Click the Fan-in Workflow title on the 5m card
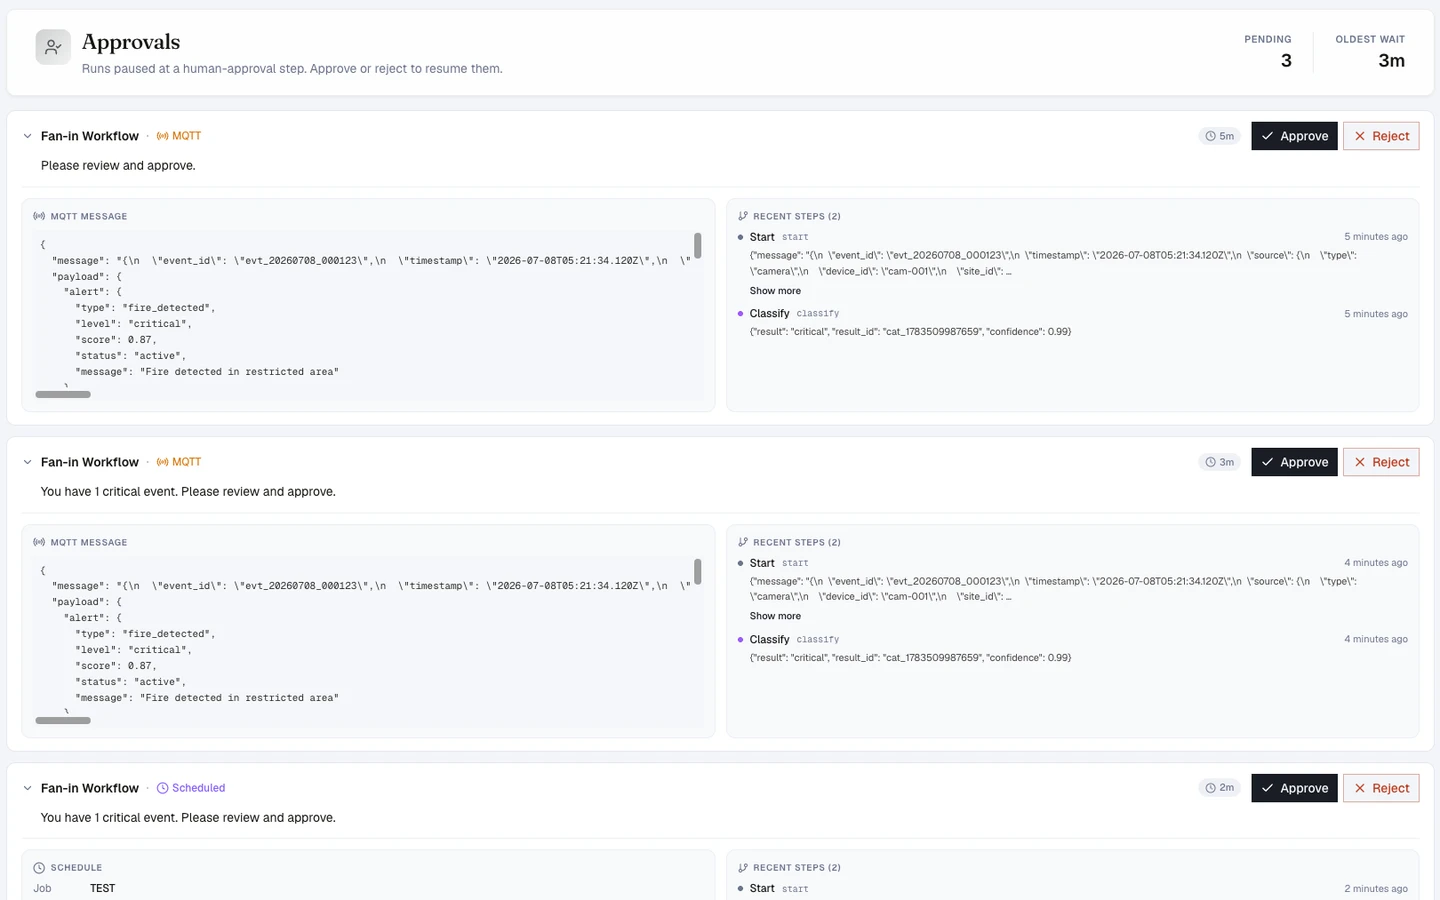1440x900 pixels. [x=90, y=136]
